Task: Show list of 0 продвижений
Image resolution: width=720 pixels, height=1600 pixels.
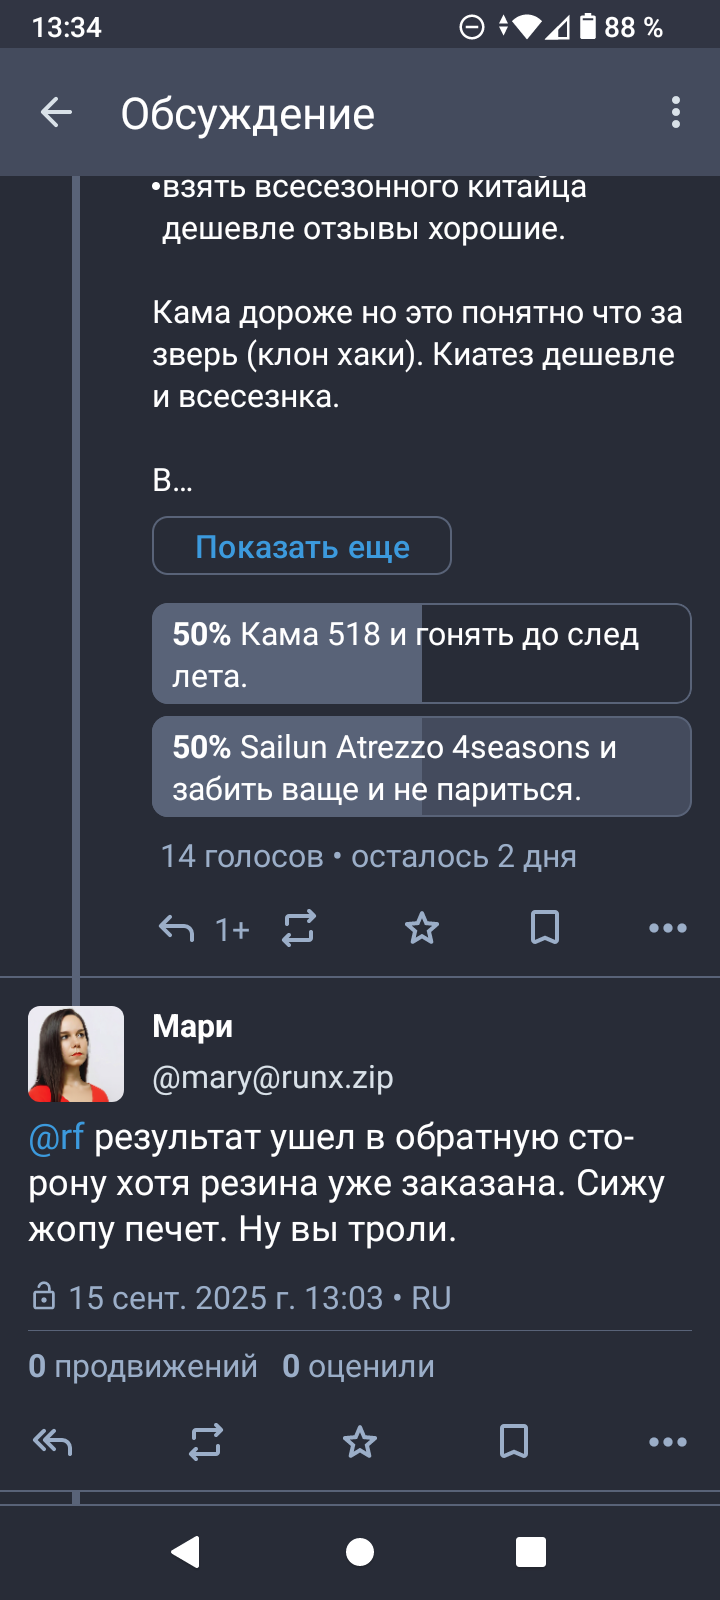Action: [x=143, y=1366]
